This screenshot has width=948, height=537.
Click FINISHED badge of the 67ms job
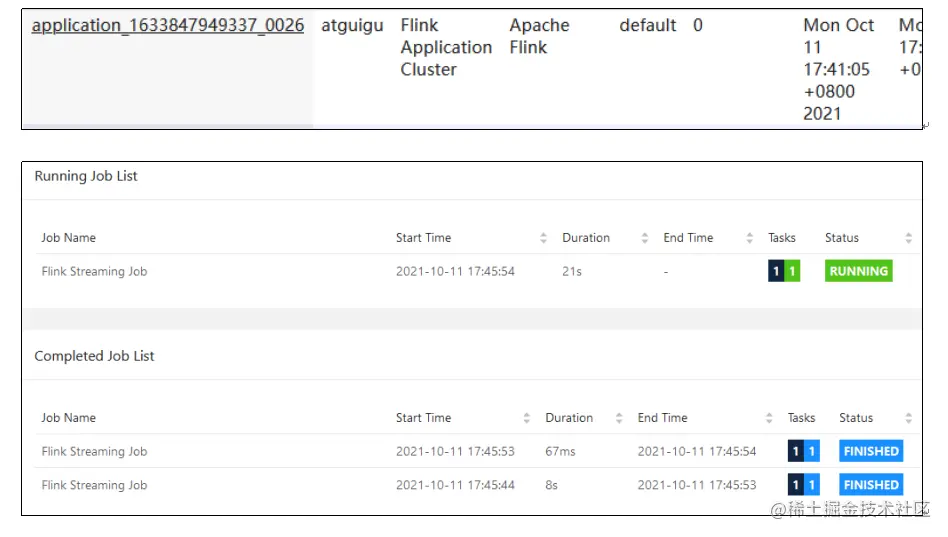[x=871, y=451]
